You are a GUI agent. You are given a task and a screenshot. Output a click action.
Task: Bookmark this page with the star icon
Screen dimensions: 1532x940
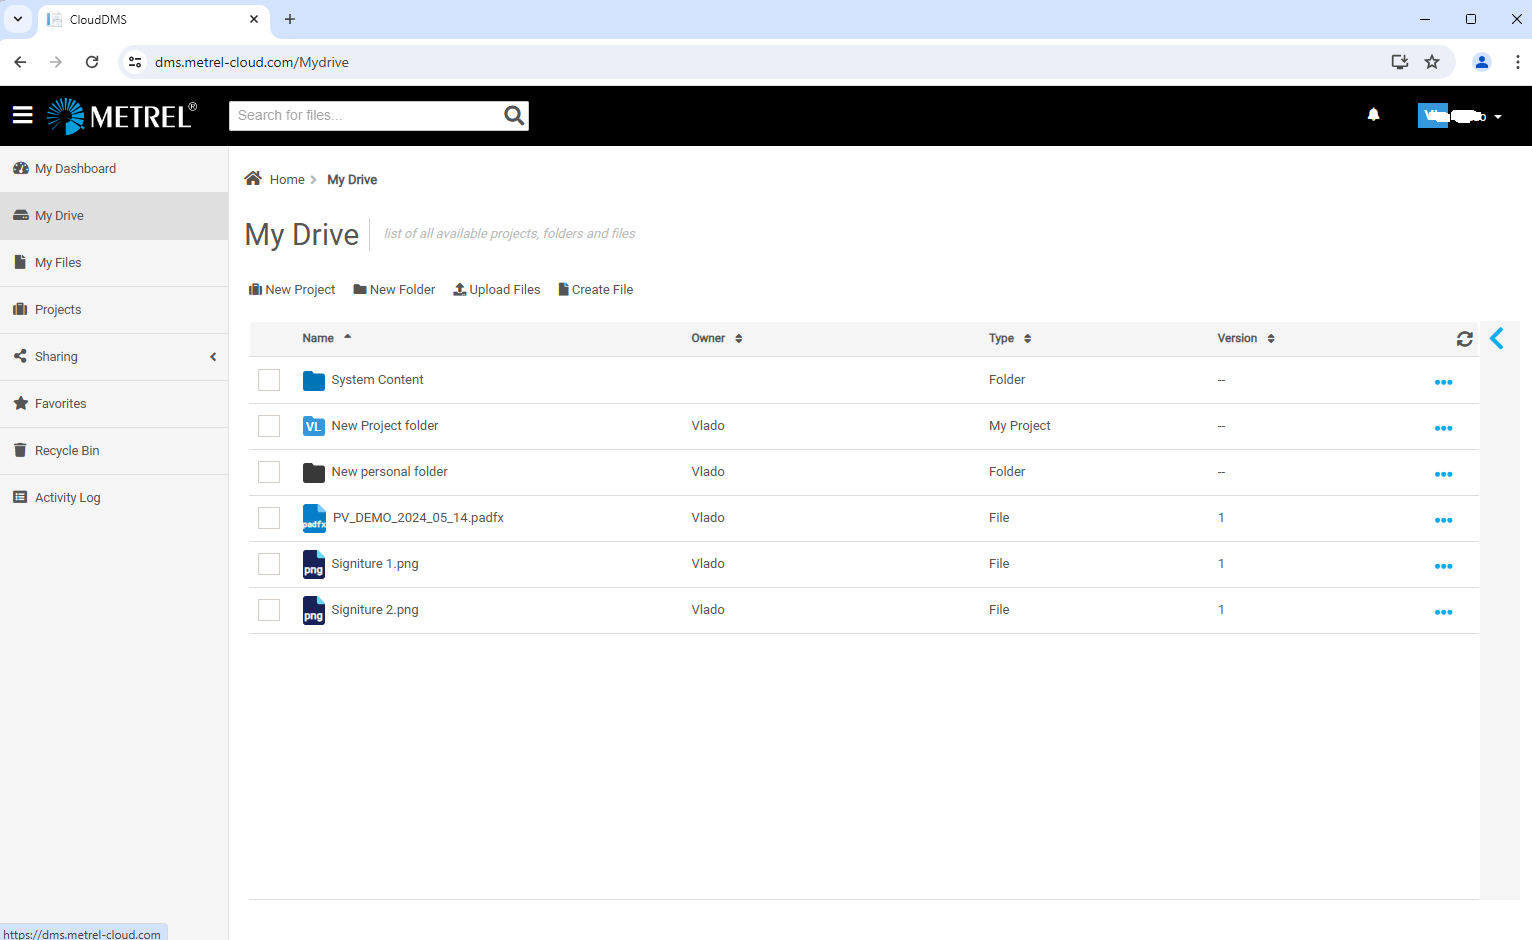point(1432,62)
